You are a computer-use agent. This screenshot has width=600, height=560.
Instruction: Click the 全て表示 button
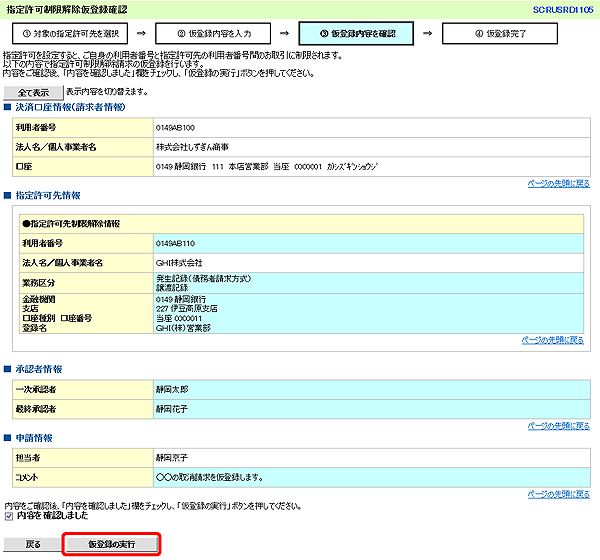coord(33,92)
